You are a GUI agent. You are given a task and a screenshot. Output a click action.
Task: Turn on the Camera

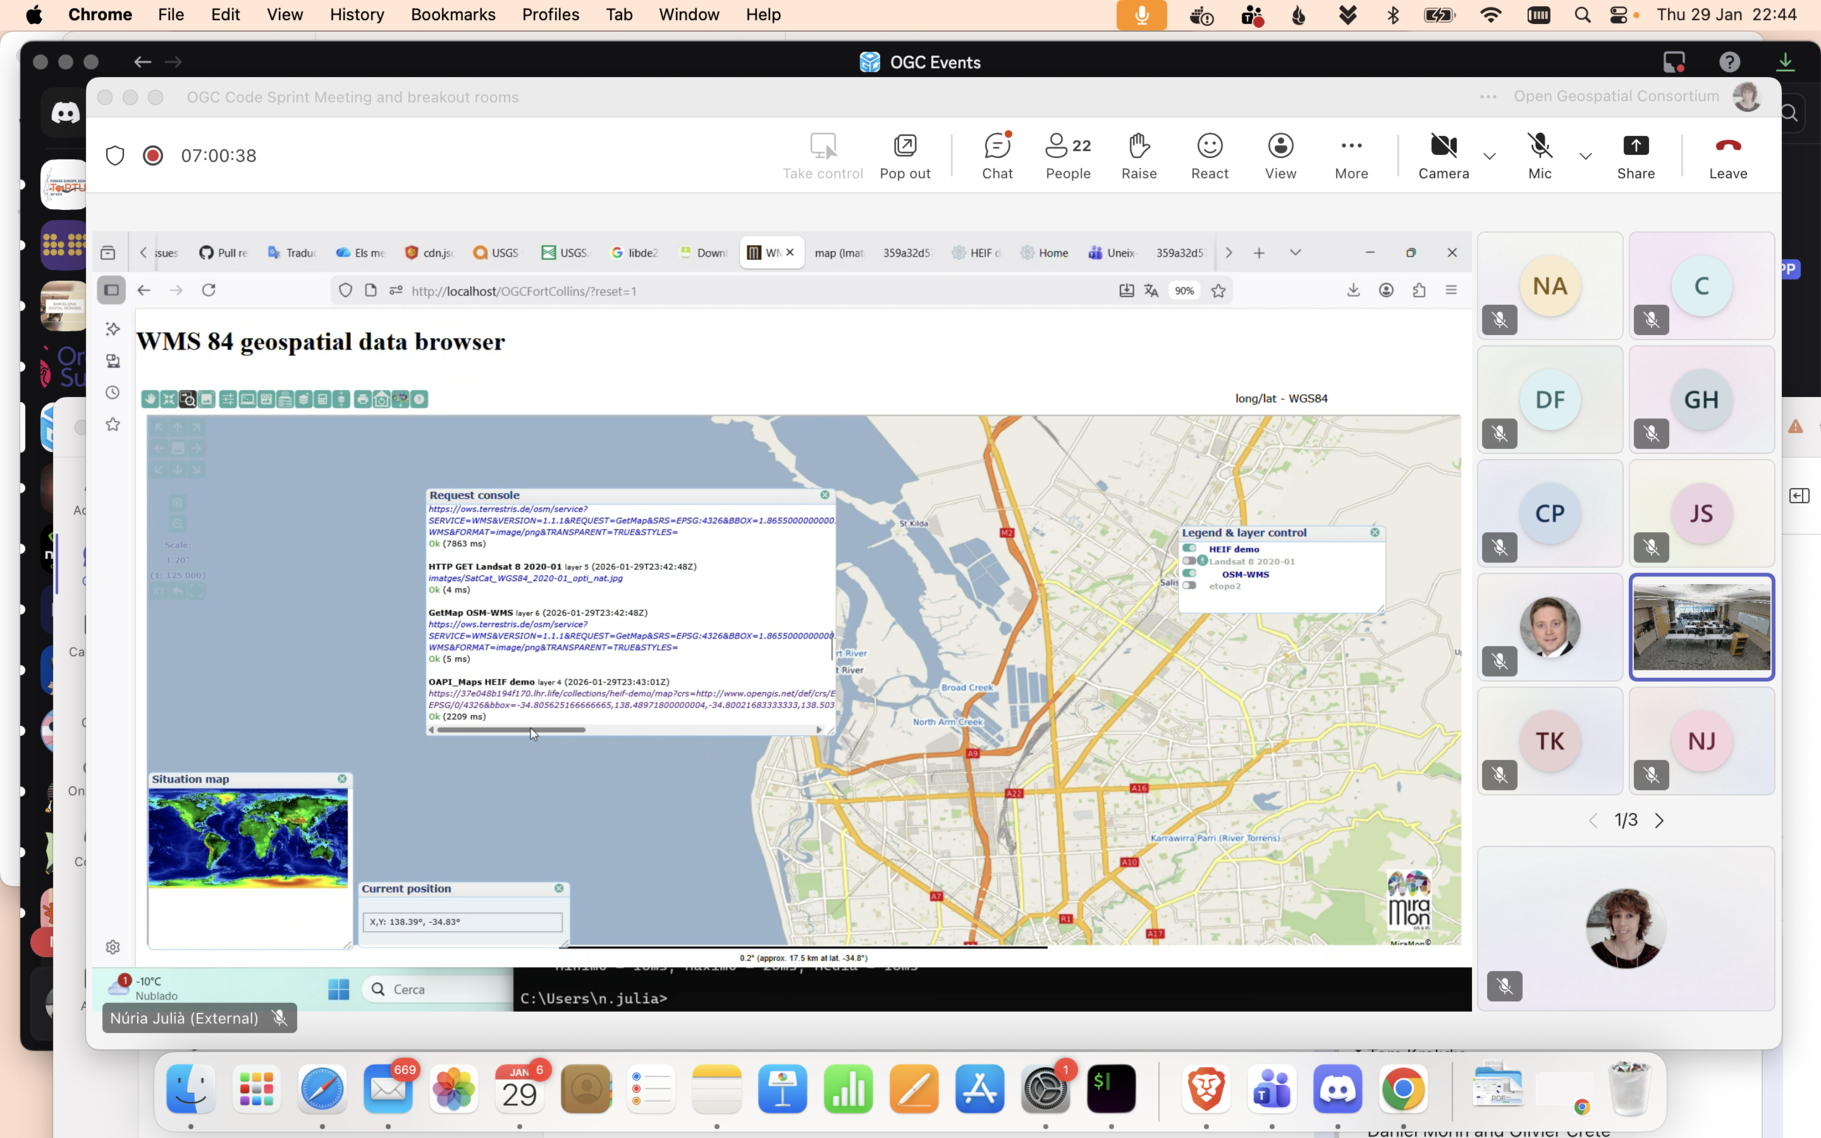click(x=1443, y=155)
